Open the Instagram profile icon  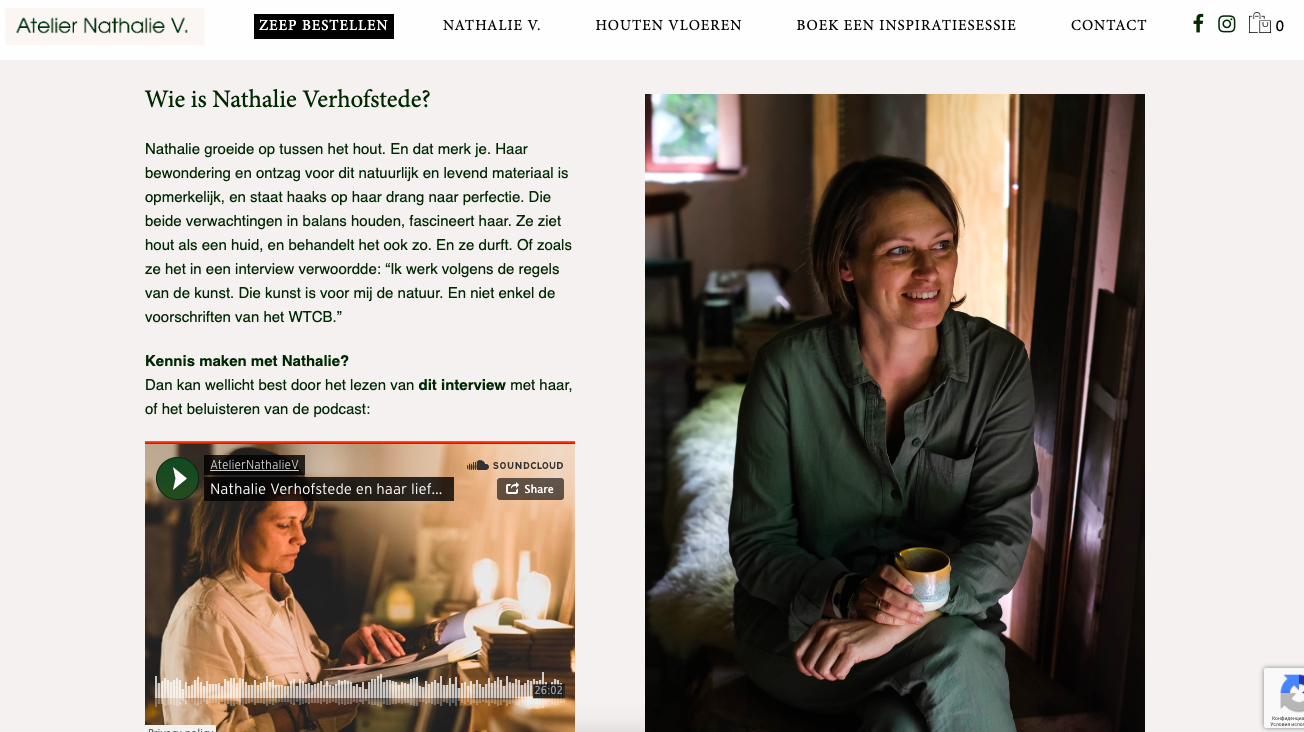point(1227,24)
